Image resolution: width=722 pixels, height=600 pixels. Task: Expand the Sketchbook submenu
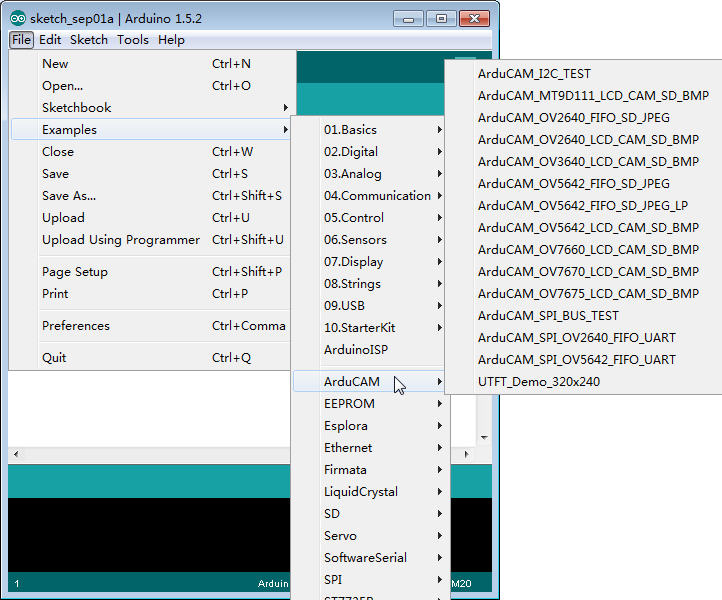pyautogui.click(x=150, y=108)
